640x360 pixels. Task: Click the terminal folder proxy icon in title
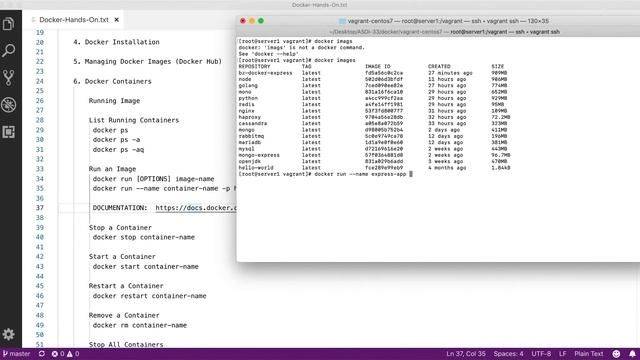tap(342, 21)
